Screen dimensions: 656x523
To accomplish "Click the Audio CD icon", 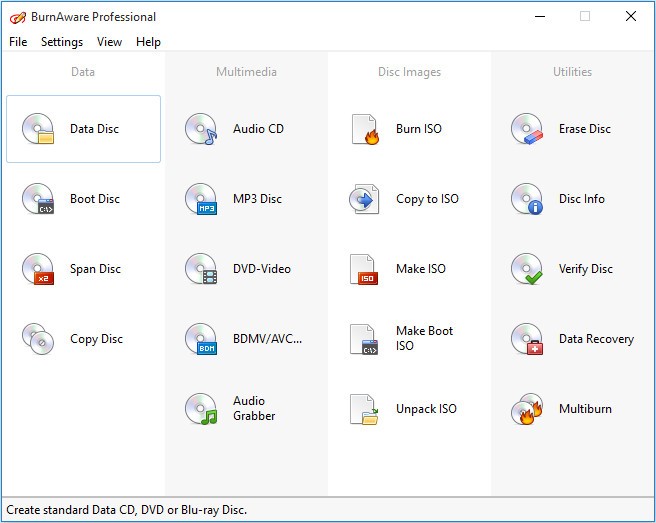I will click(x=201, y=129).
